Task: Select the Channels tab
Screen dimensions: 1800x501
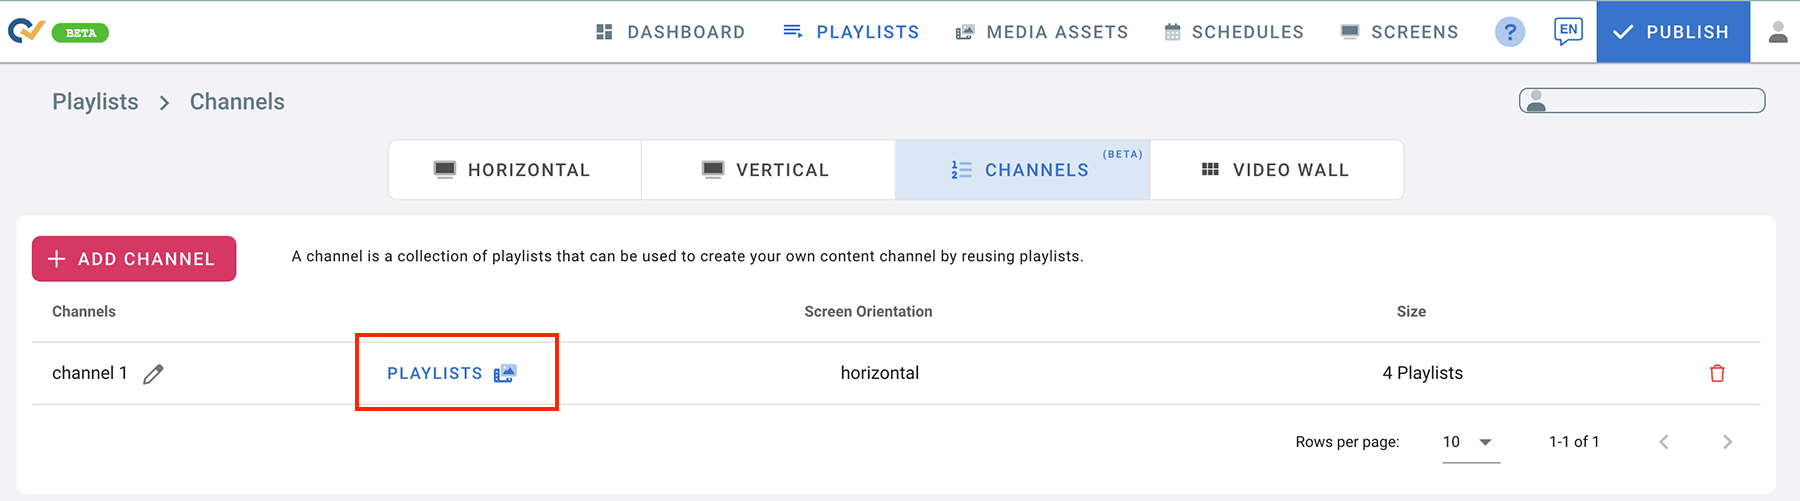Action: pyautogui.click(x=1022, y=170)
